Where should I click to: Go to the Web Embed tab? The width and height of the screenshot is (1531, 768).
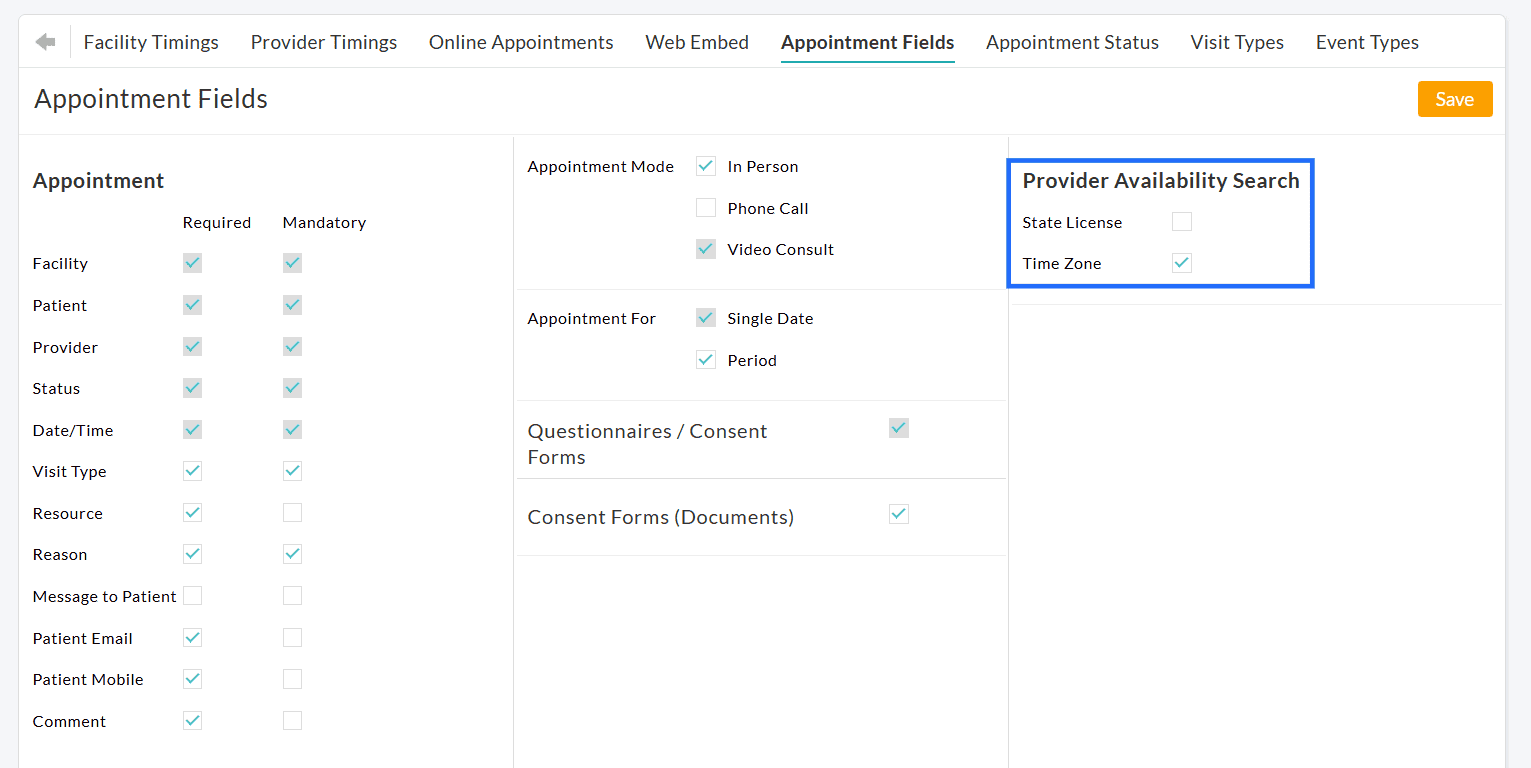pos(697,42)
